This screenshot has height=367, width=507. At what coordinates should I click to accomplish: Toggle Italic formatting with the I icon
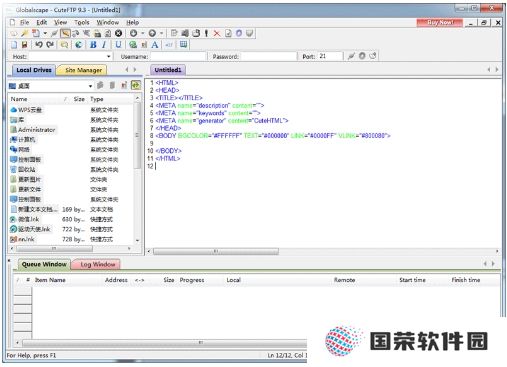[x=104, y=45]
